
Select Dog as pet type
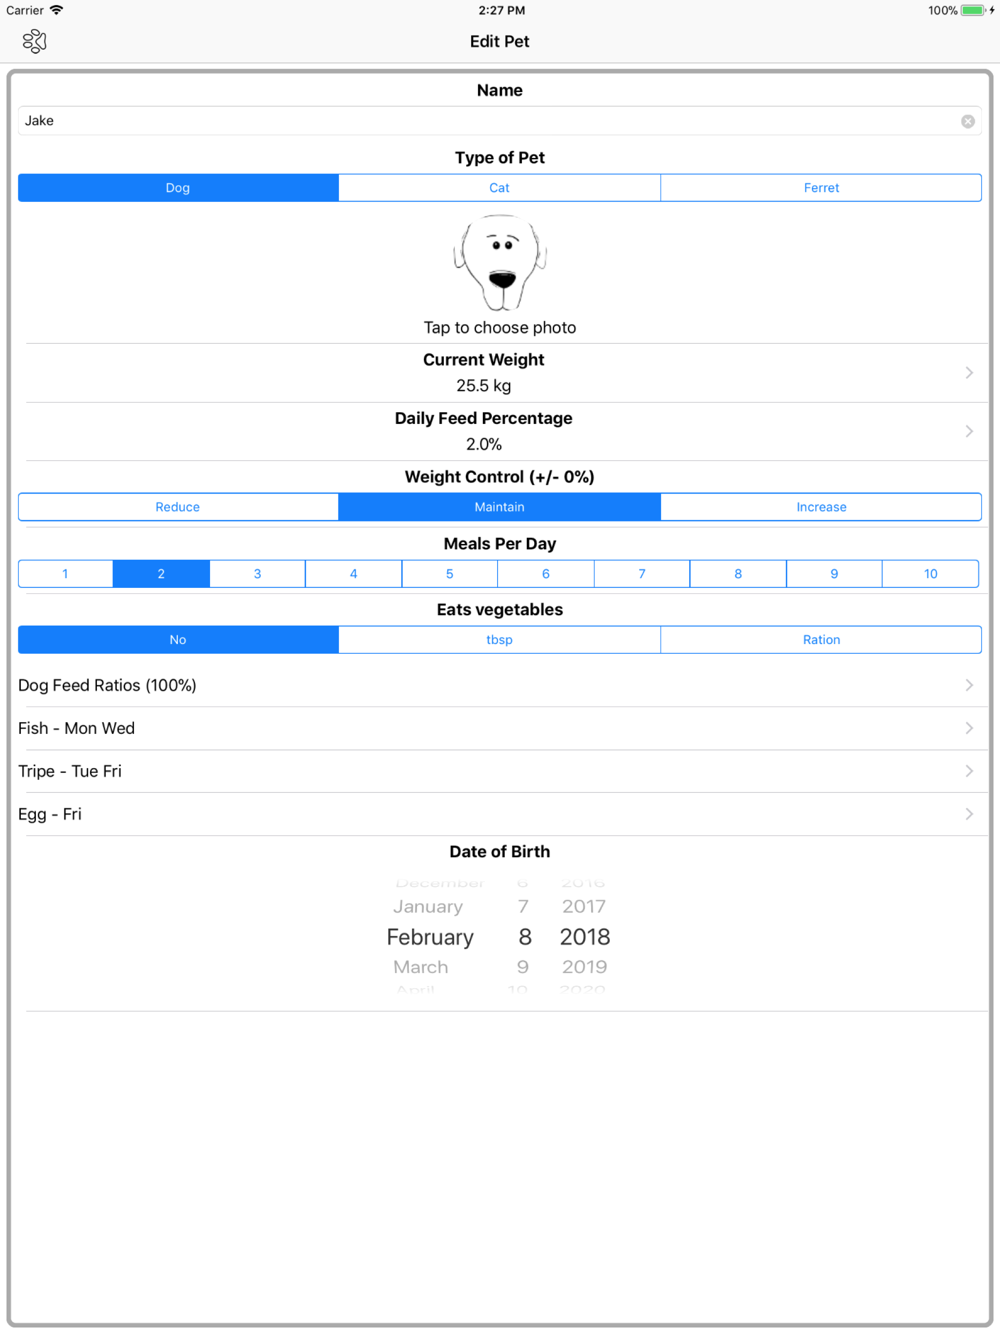point(178,188)
